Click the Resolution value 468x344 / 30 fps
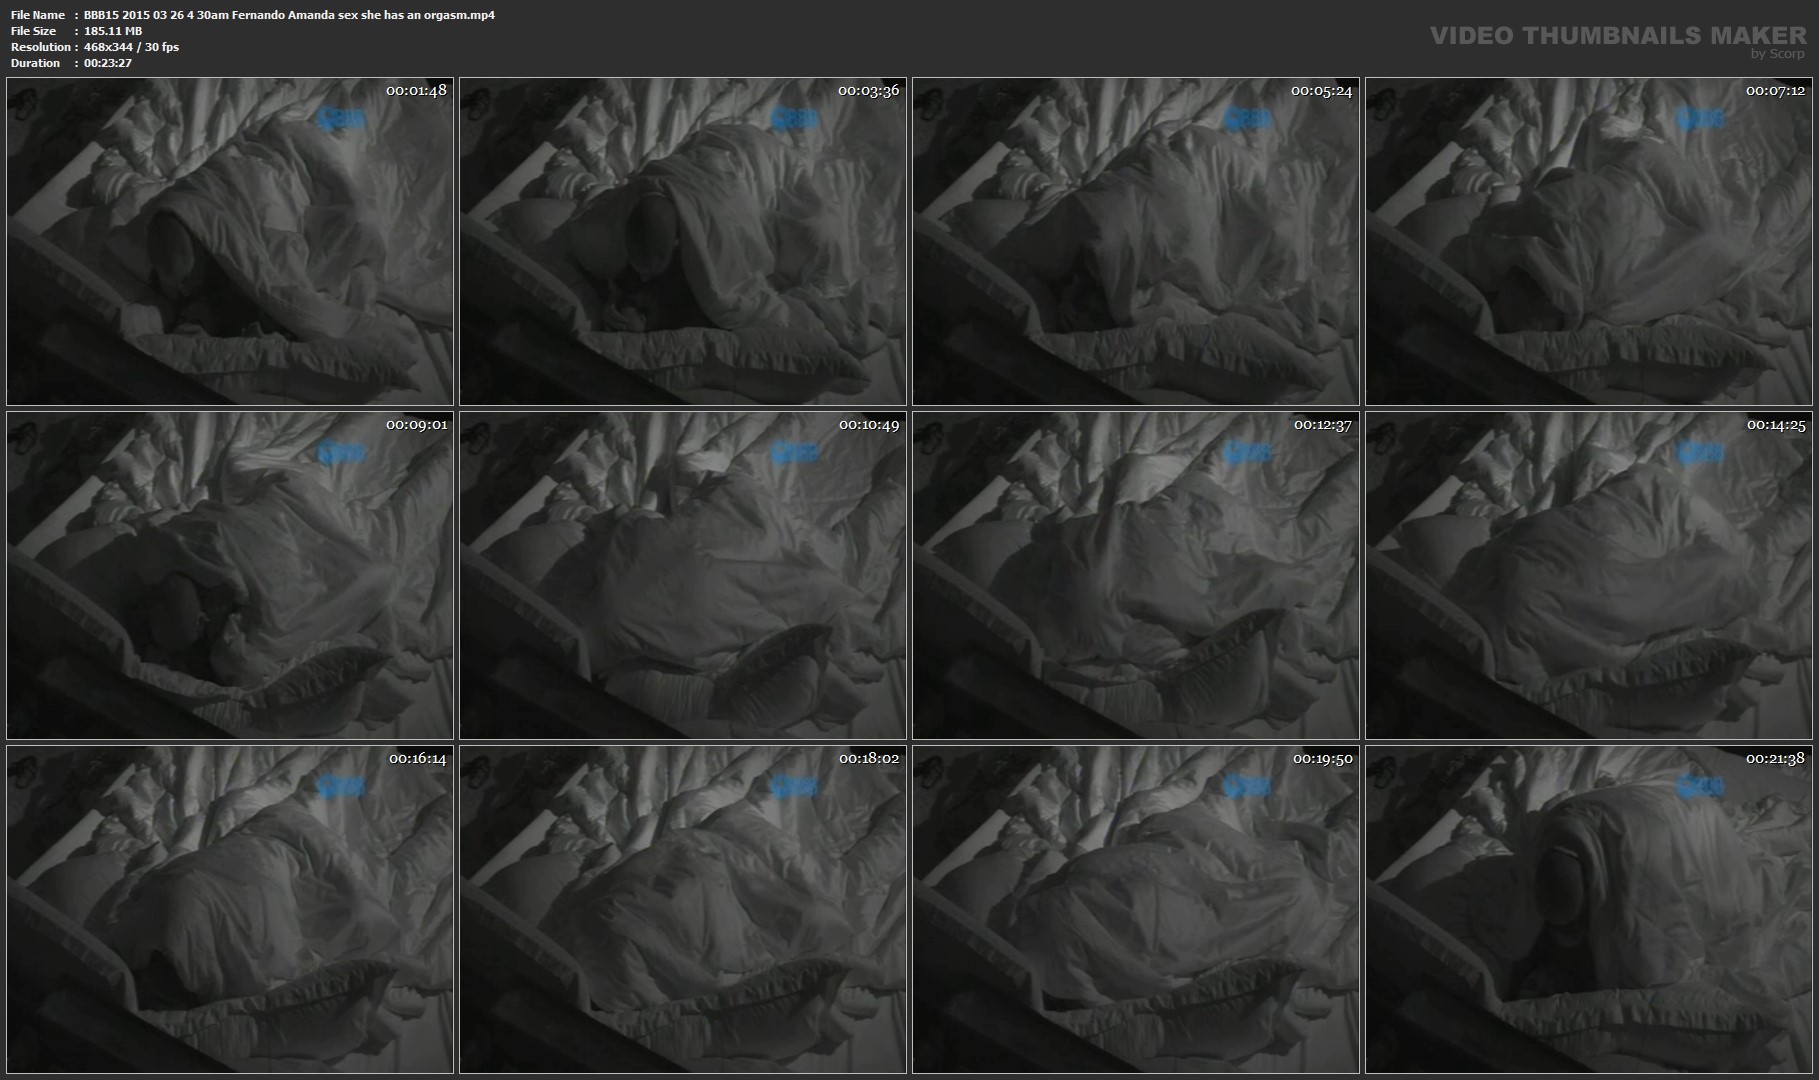 click(x=131, y=47)
